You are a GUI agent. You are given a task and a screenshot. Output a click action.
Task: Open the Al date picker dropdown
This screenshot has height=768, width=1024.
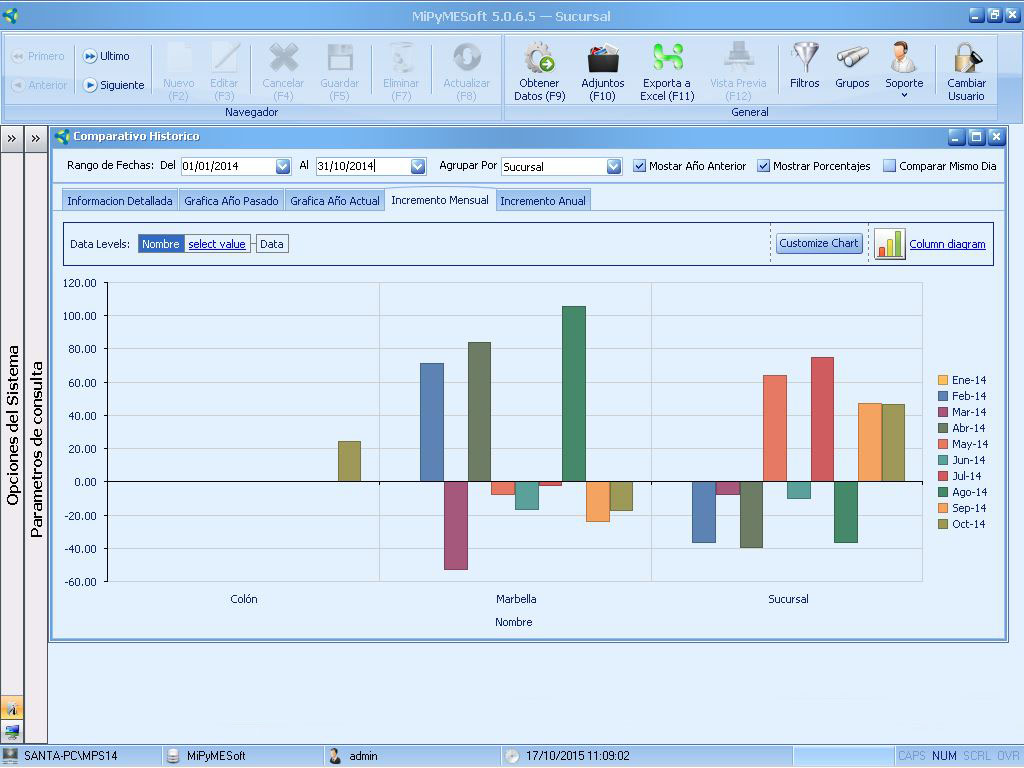[x=418, y=167]
